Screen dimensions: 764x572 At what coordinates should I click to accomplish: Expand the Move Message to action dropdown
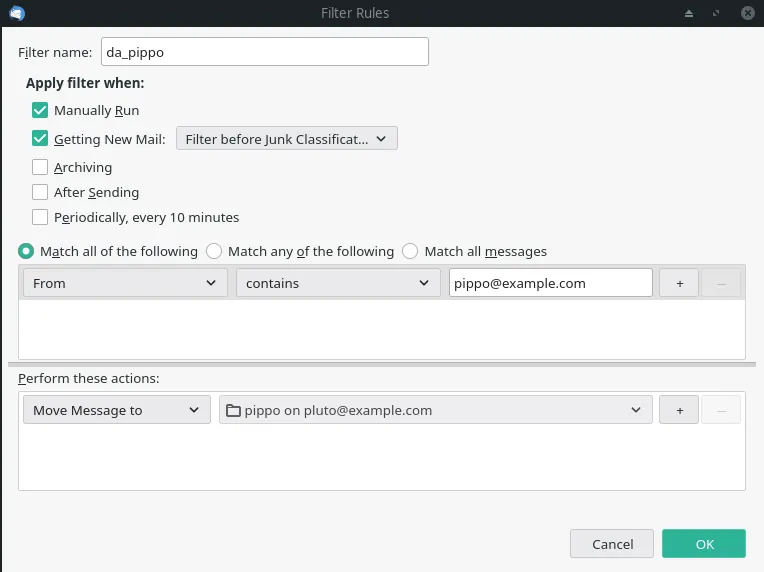(115, 410)
